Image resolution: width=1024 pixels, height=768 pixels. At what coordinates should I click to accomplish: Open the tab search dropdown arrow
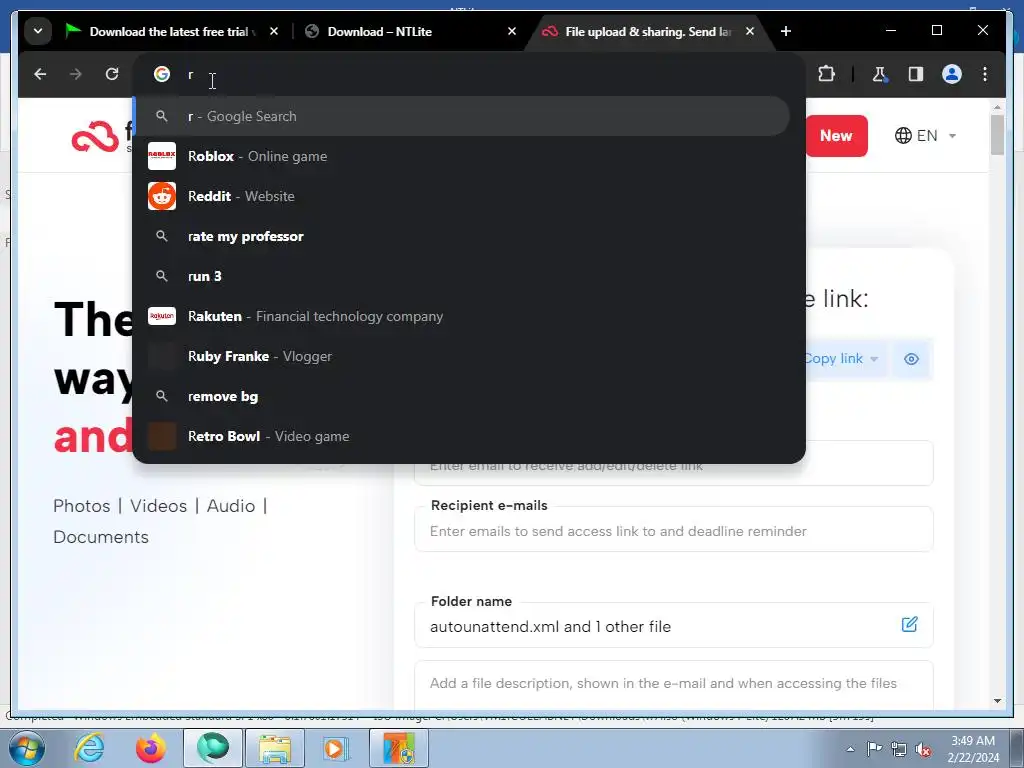38,31
